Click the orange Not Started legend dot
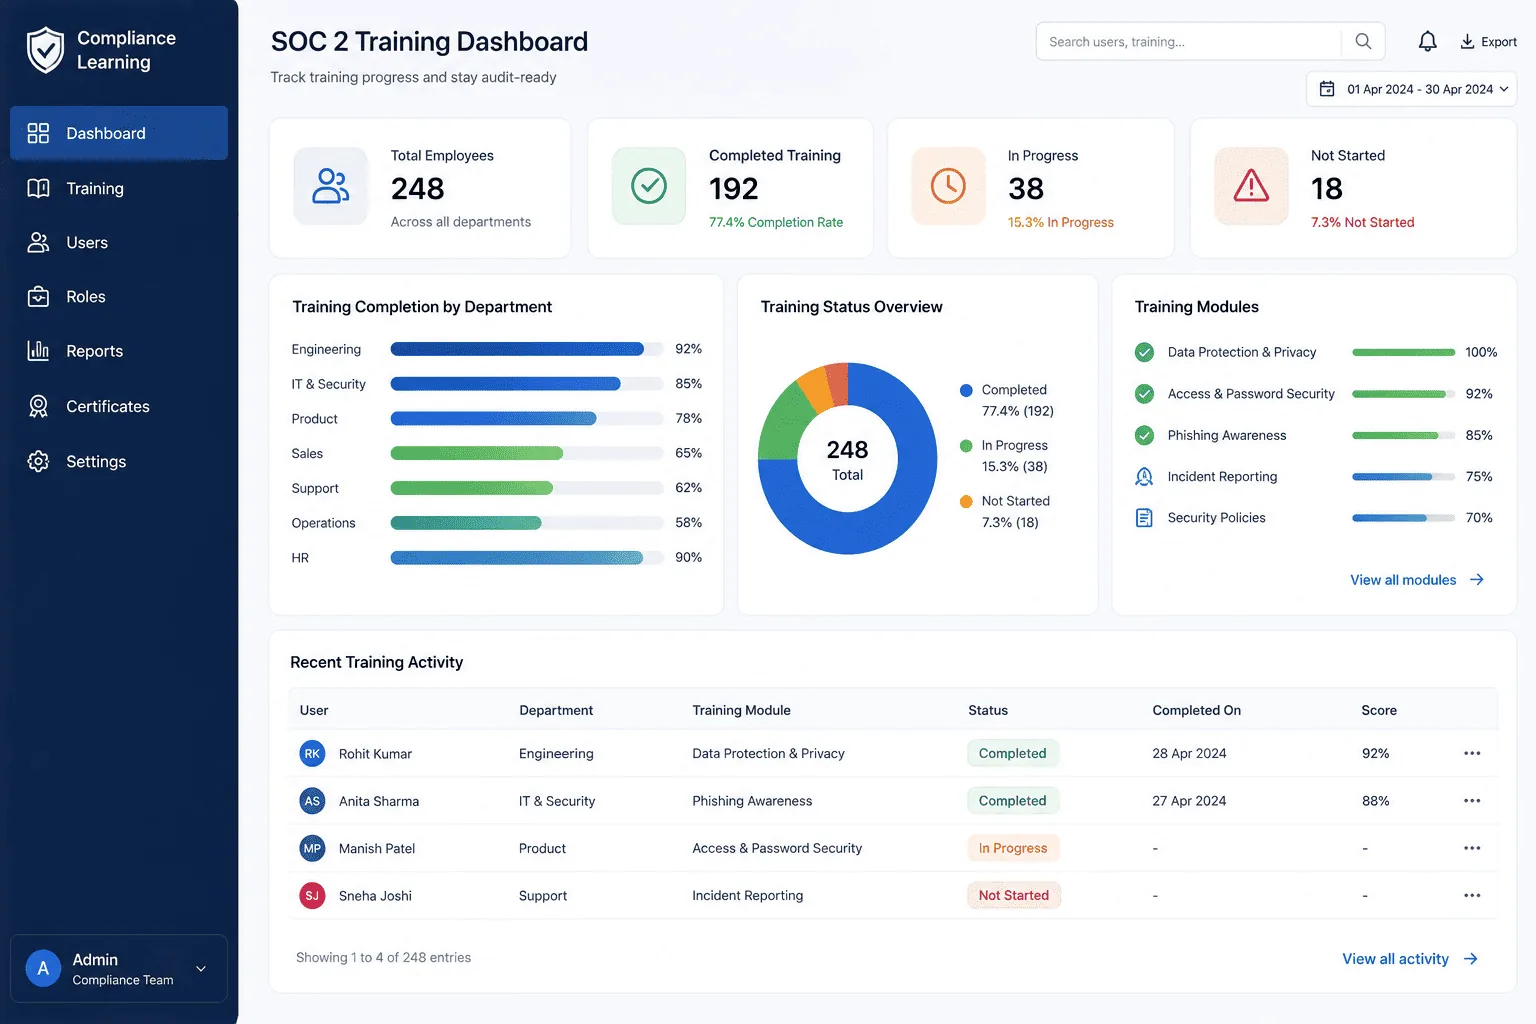Viewport: 1536px width, 1024px height. click(x=966, y=501)
